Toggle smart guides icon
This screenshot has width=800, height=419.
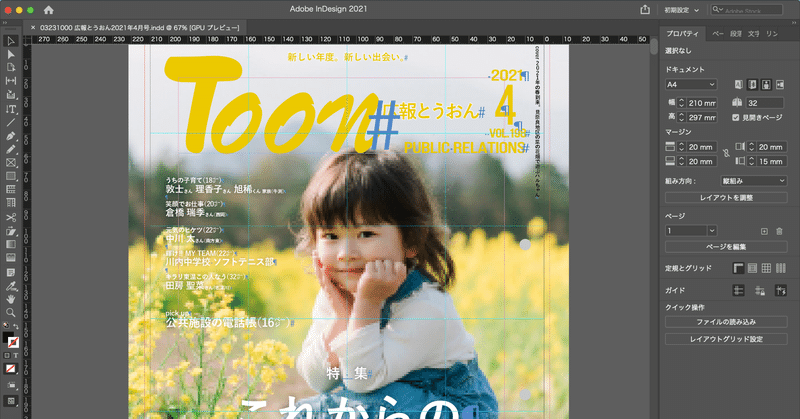(x=781, y=290)
